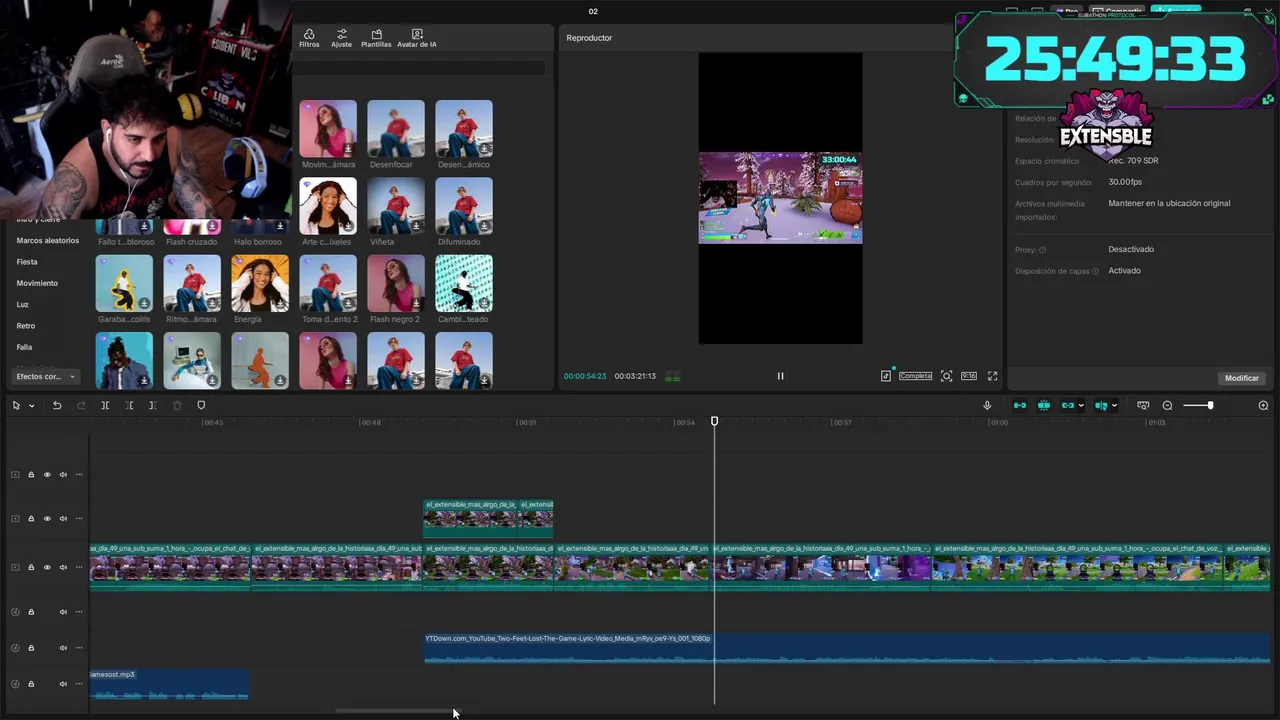Select the Marcos aleatorios category

click(x=47, y=241)
